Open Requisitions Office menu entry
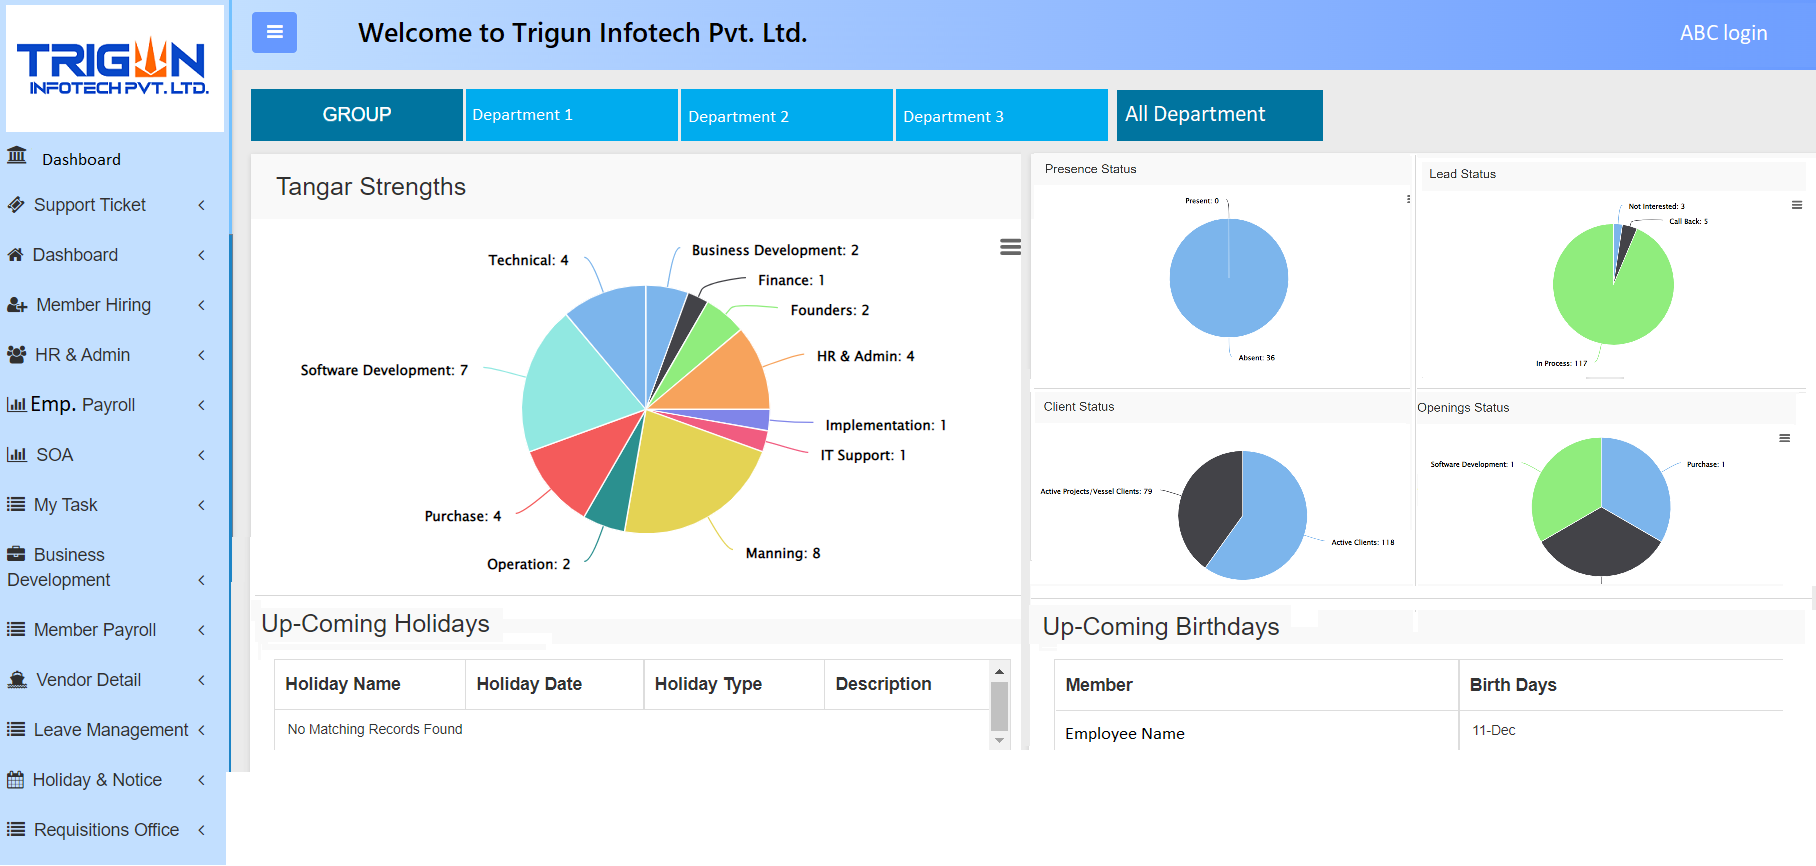Image resolution: width=1816 pixels, height=866 pixels. click(106, 830)
